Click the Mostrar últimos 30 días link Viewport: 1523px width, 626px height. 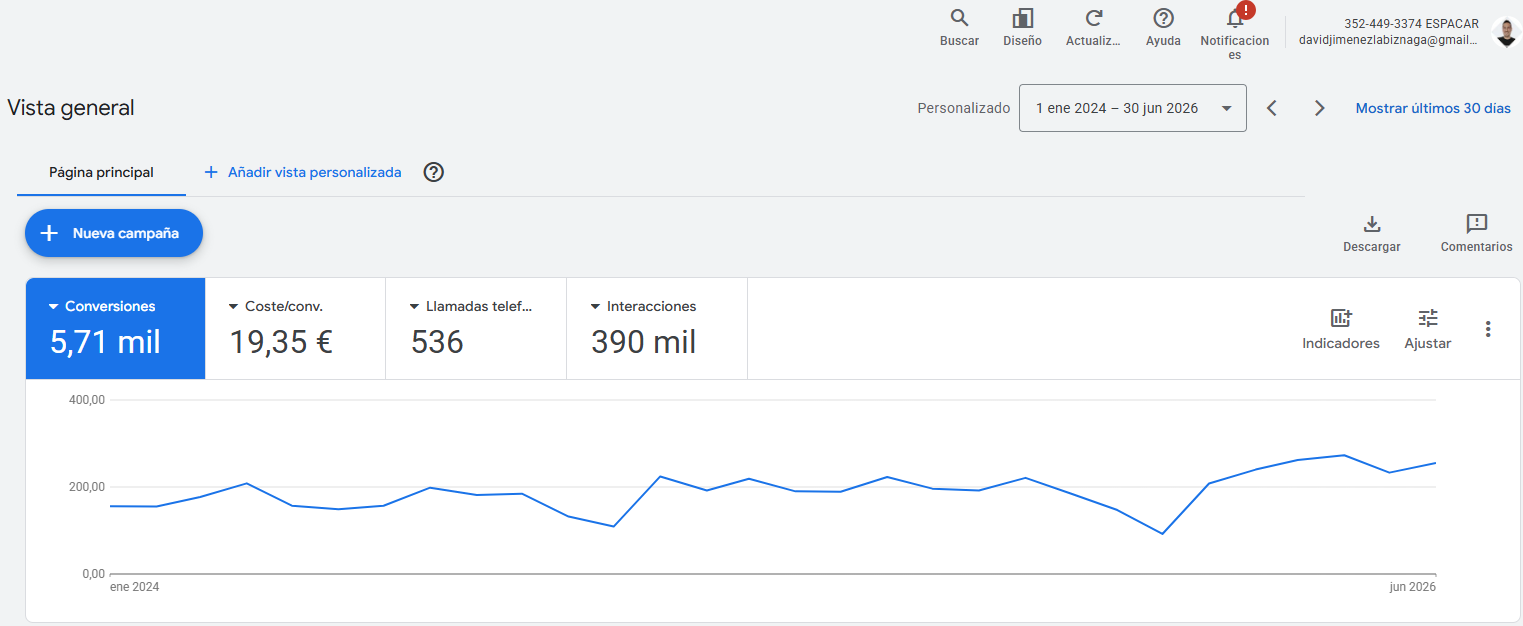click(x=1433, y=108)
